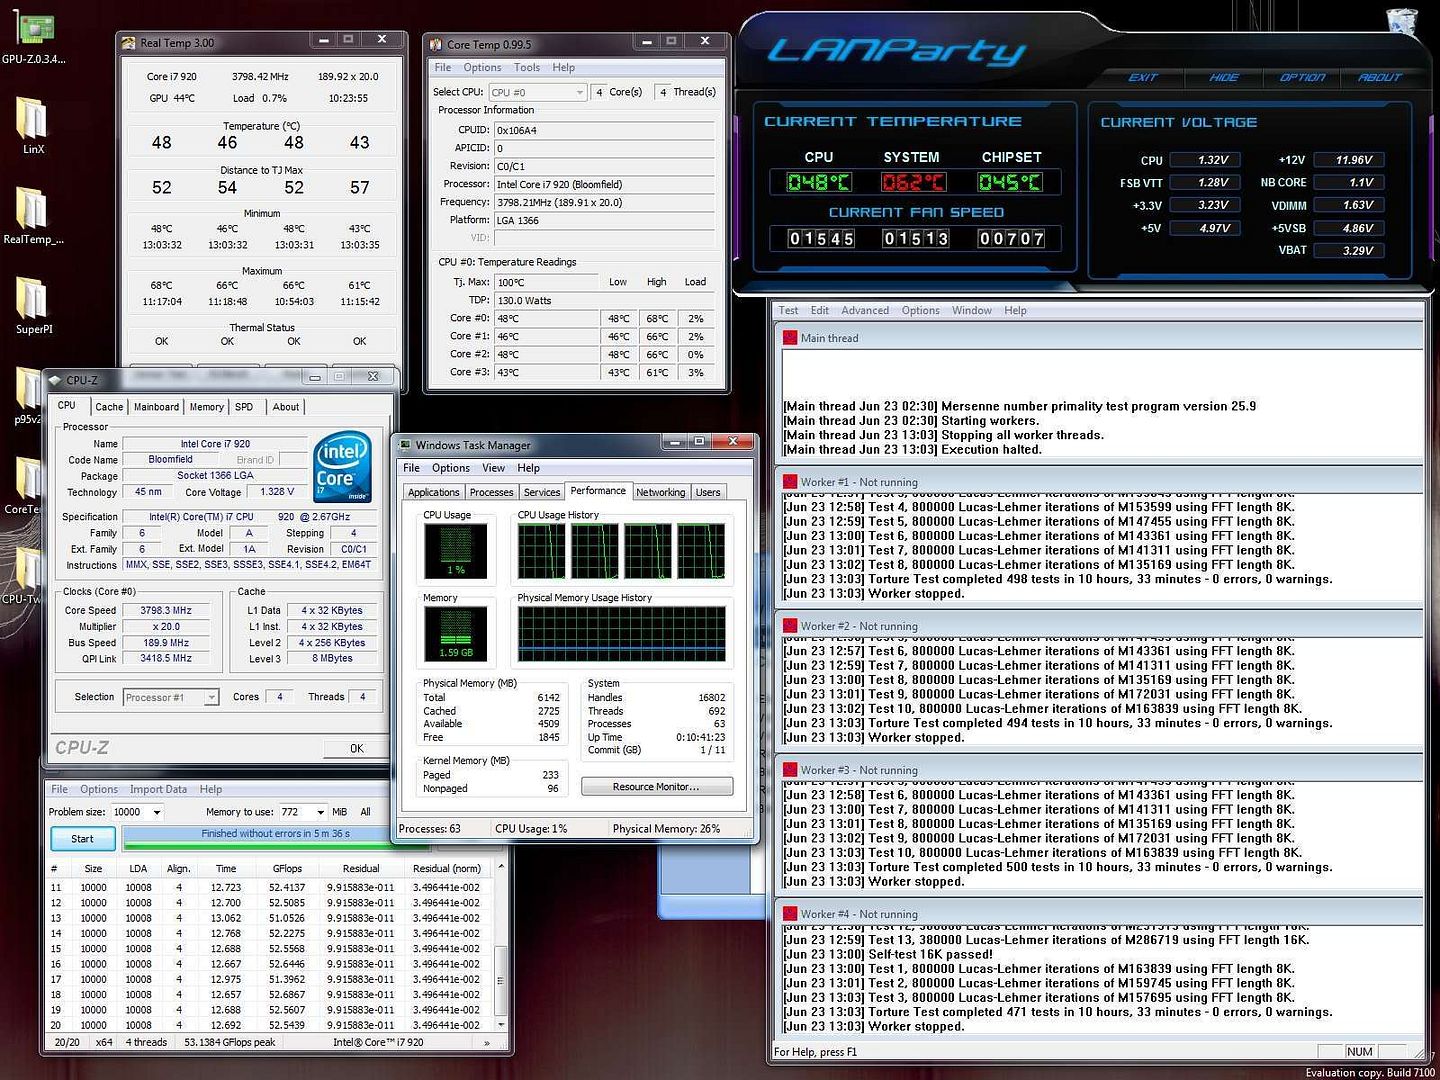Expand the LinX status bar chevron
This screenshot has width=1440, height=1080.
point(487,1043)
